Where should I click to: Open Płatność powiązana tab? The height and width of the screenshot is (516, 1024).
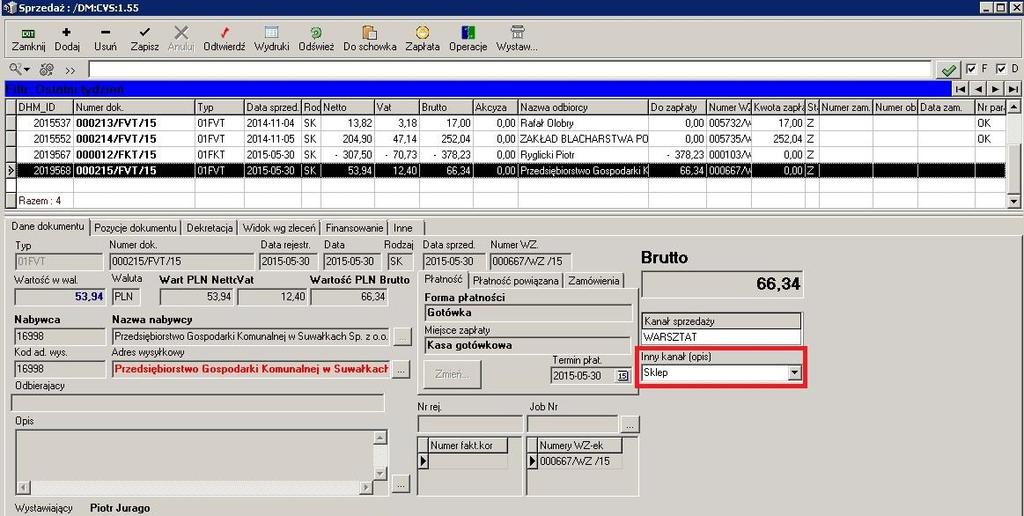(x=516, y=281)
